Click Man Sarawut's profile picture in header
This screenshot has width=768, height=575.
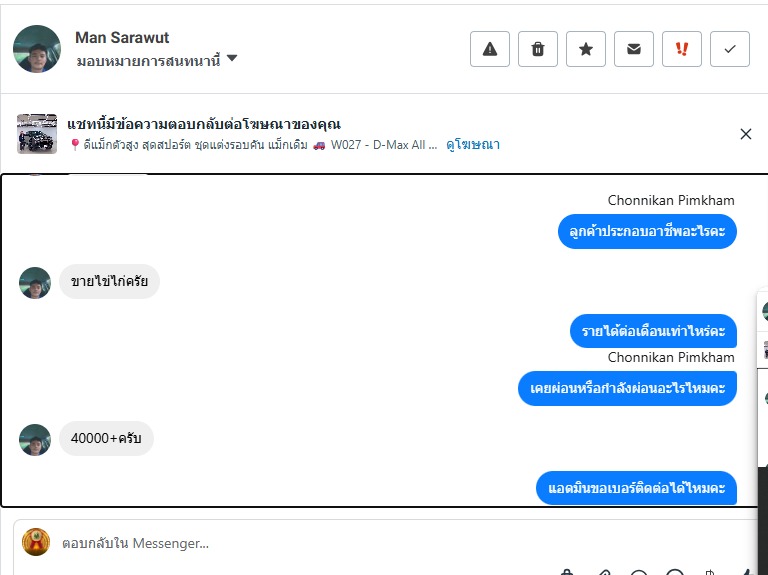(x=37, y=49)
